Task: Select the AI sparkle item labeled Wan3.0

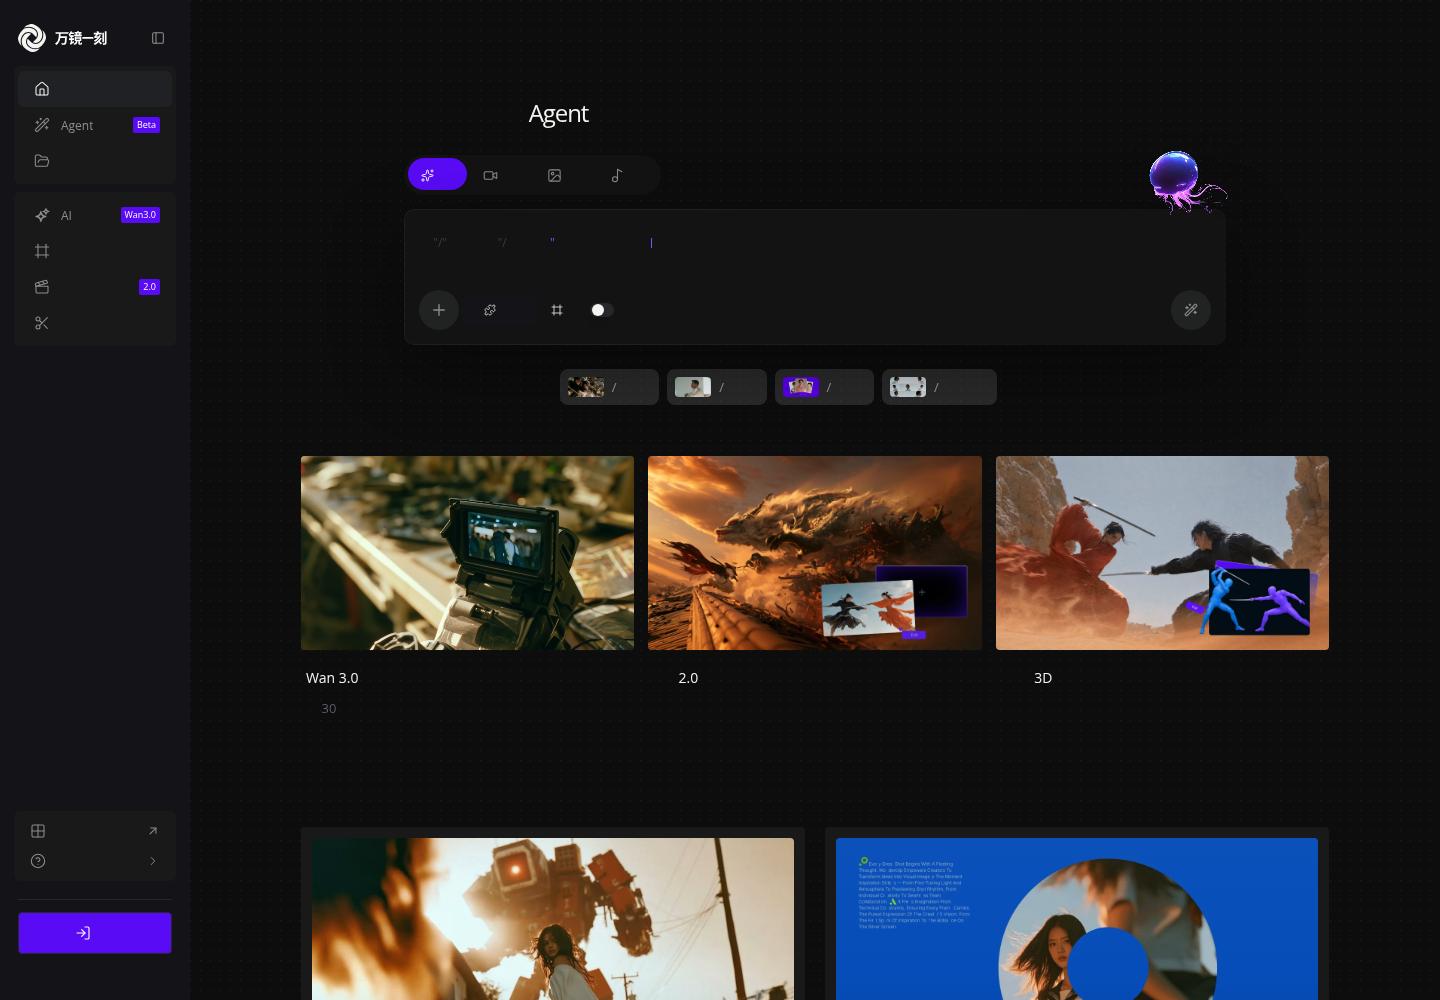Action: tap(95, 215)
